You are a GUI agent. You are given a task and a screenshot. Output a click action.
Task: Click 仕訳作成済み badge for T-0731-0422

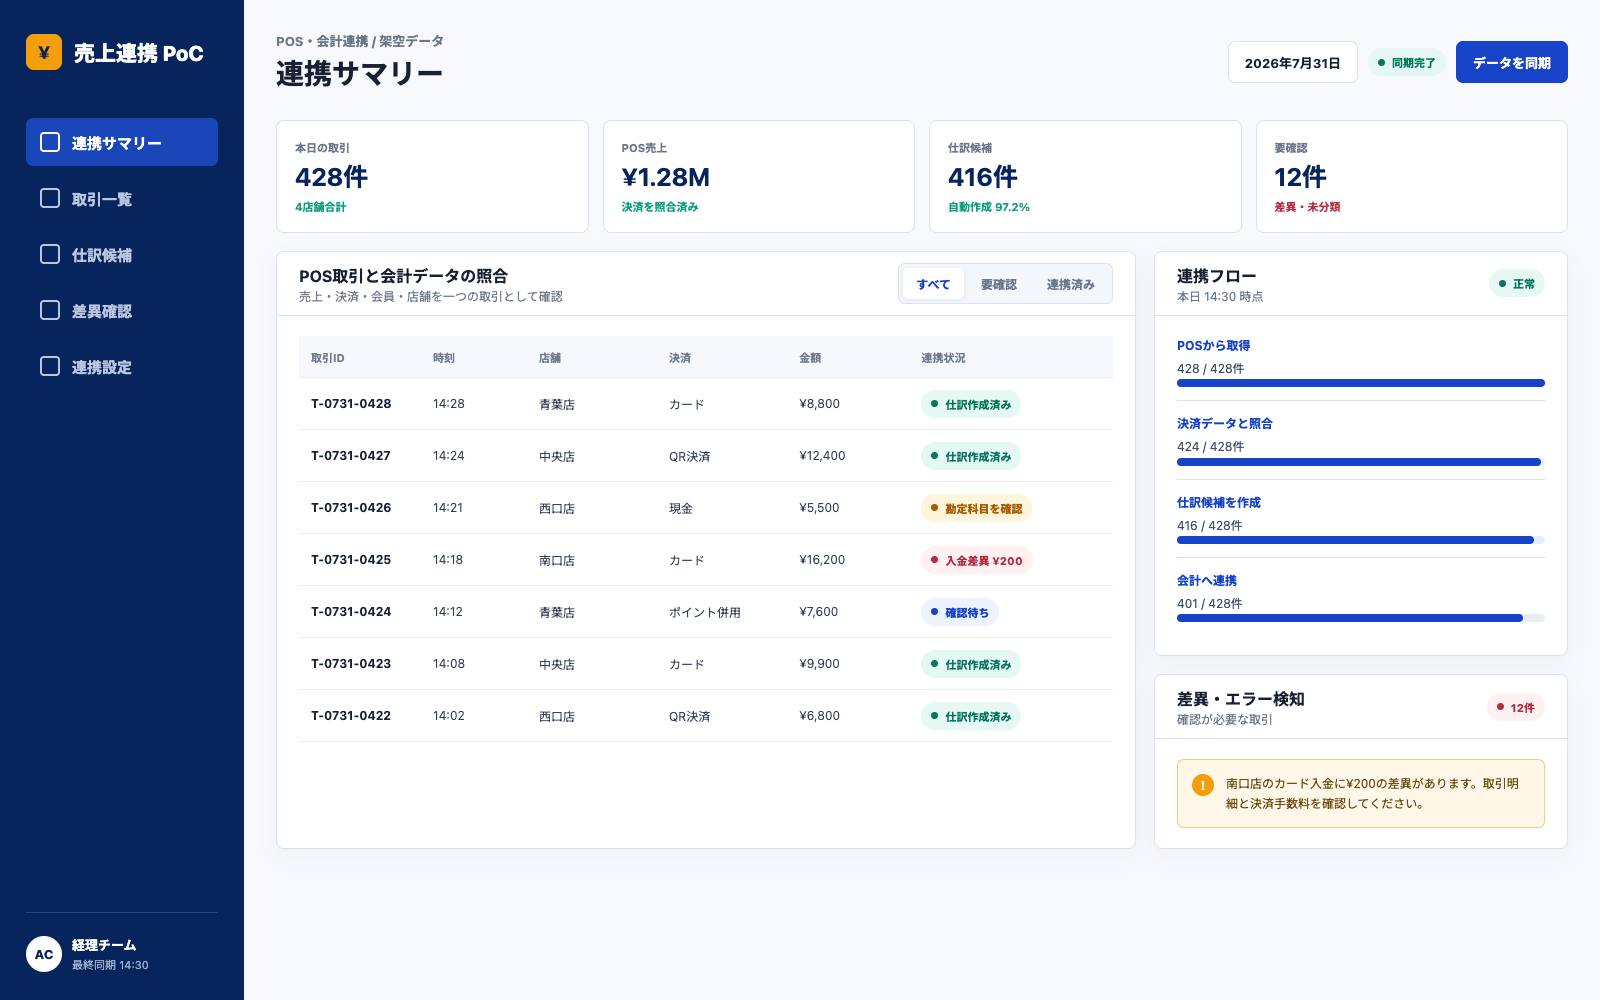971,716
